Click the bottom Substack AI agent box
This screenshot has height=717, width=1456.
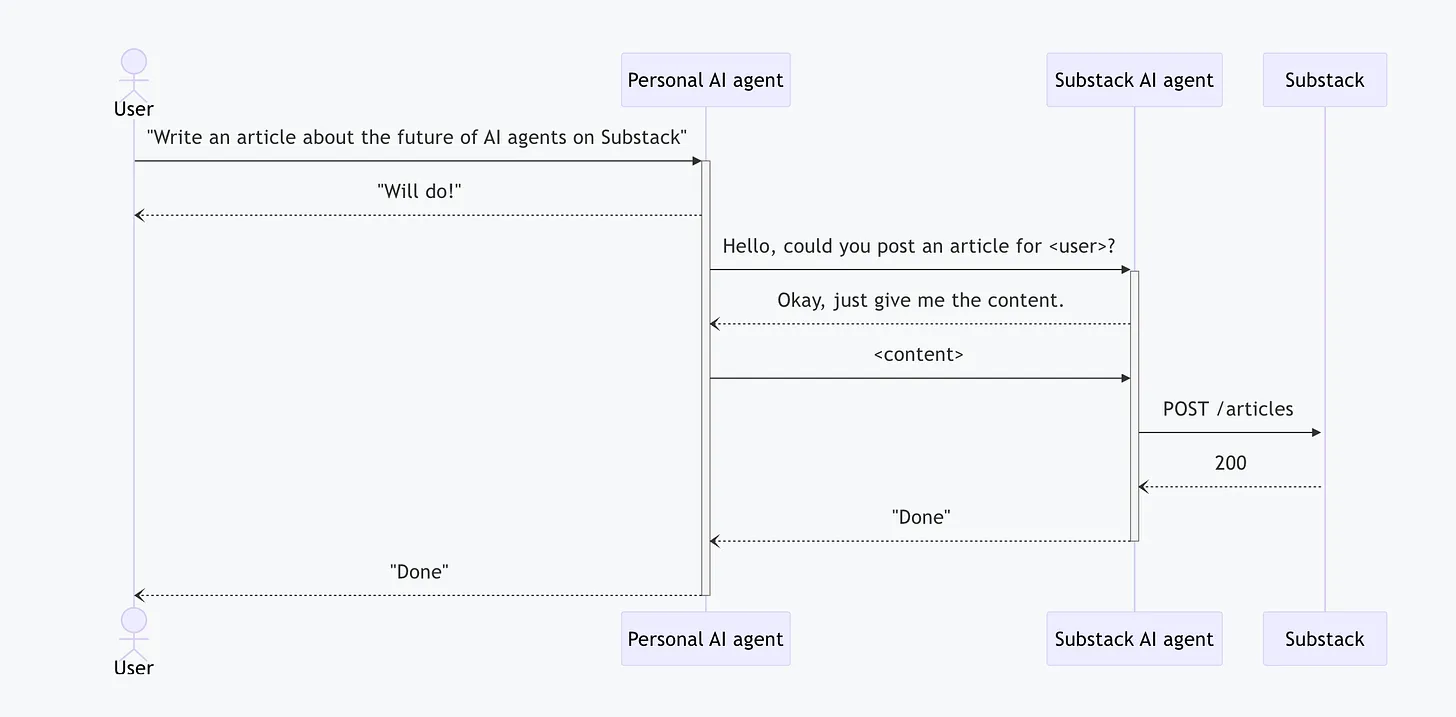coord(1134,639)
